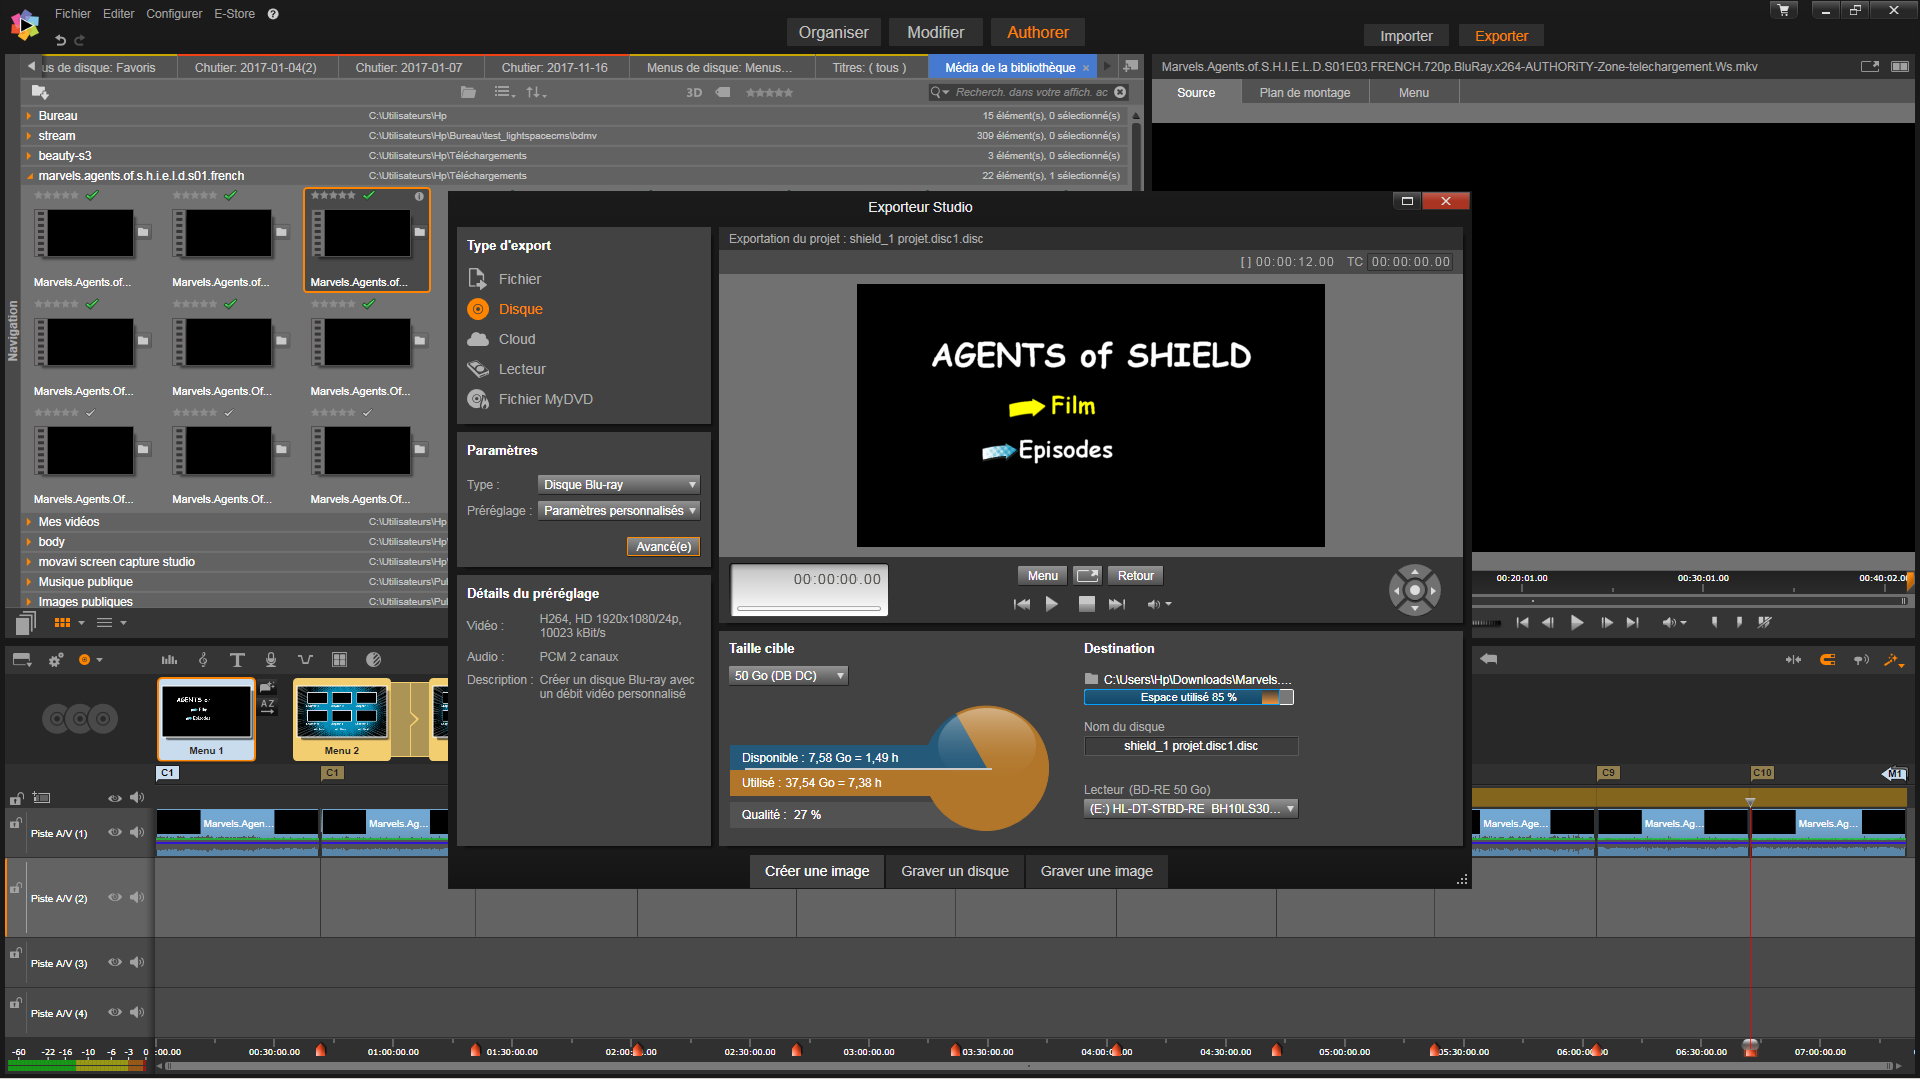Expand the Bureau library folder
The image size is (1920, 1080).
pyautogui.click(x=29, y=116)
